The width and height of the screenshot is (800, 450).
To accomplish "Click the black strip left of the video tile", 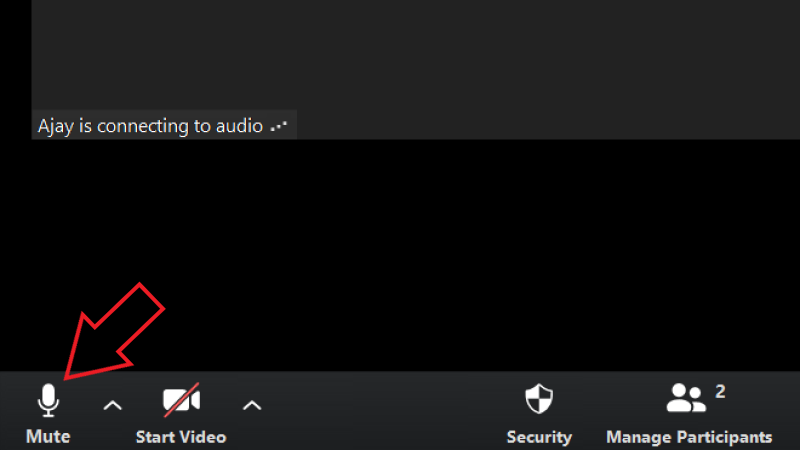I will [x=15, y=69].
